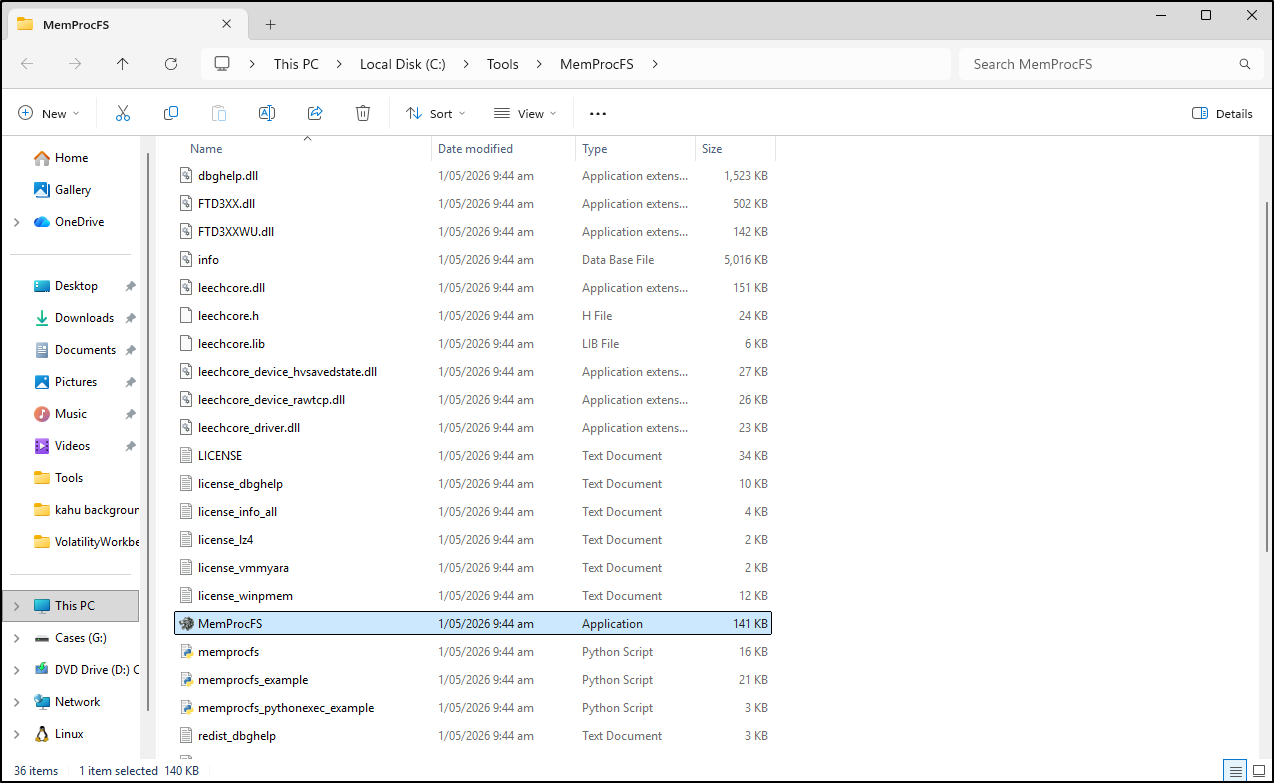Open the See more ellipsis menu
The height and width of the screenshot is (783, 1274).
pyautogui.click(x=598, y=114)
